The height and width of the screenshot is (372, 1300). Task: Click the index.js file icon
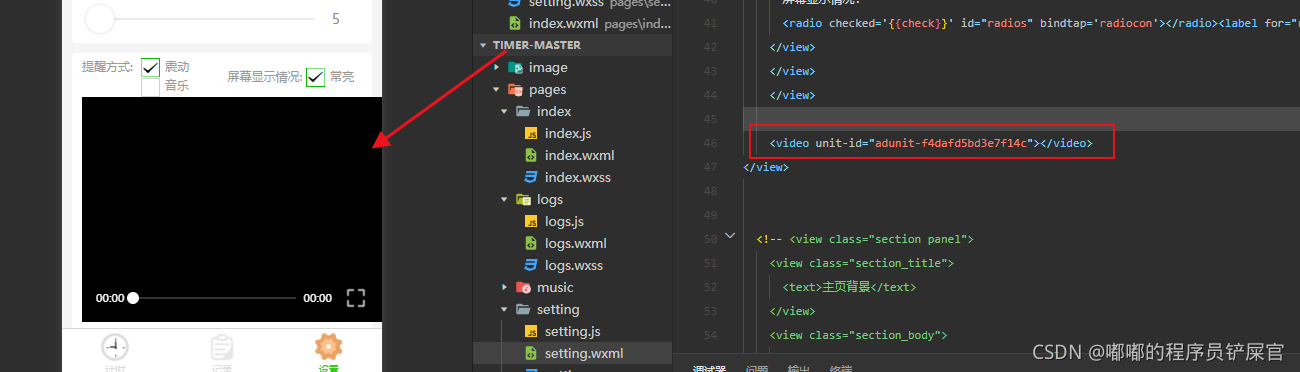pos(532,133)
